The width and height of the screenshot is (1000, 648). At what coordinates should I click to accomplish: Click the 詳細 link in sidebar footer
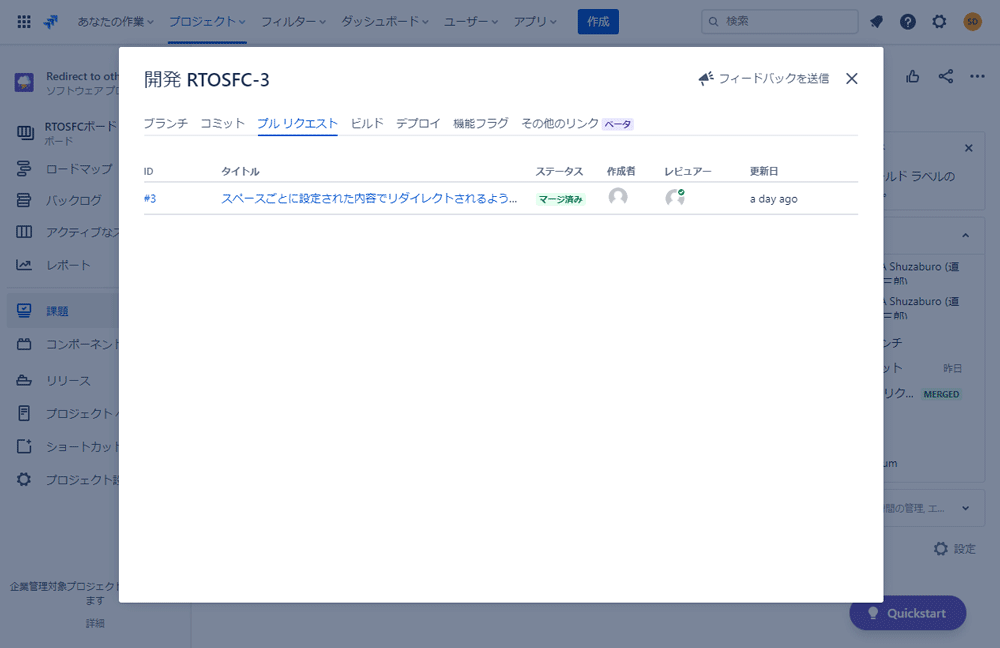95,623
